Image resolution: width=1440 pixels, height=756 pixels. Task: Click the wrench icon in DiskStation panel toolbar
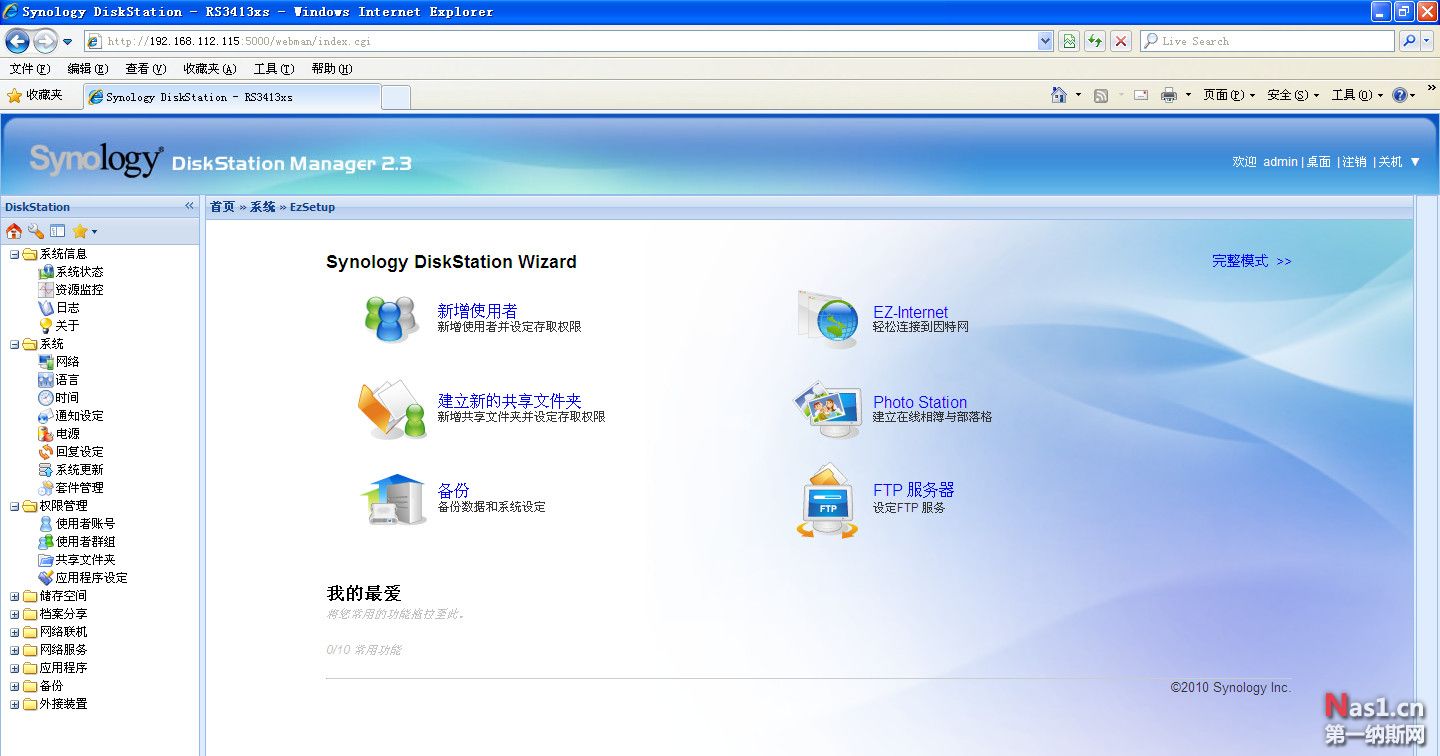pos(36,231)
